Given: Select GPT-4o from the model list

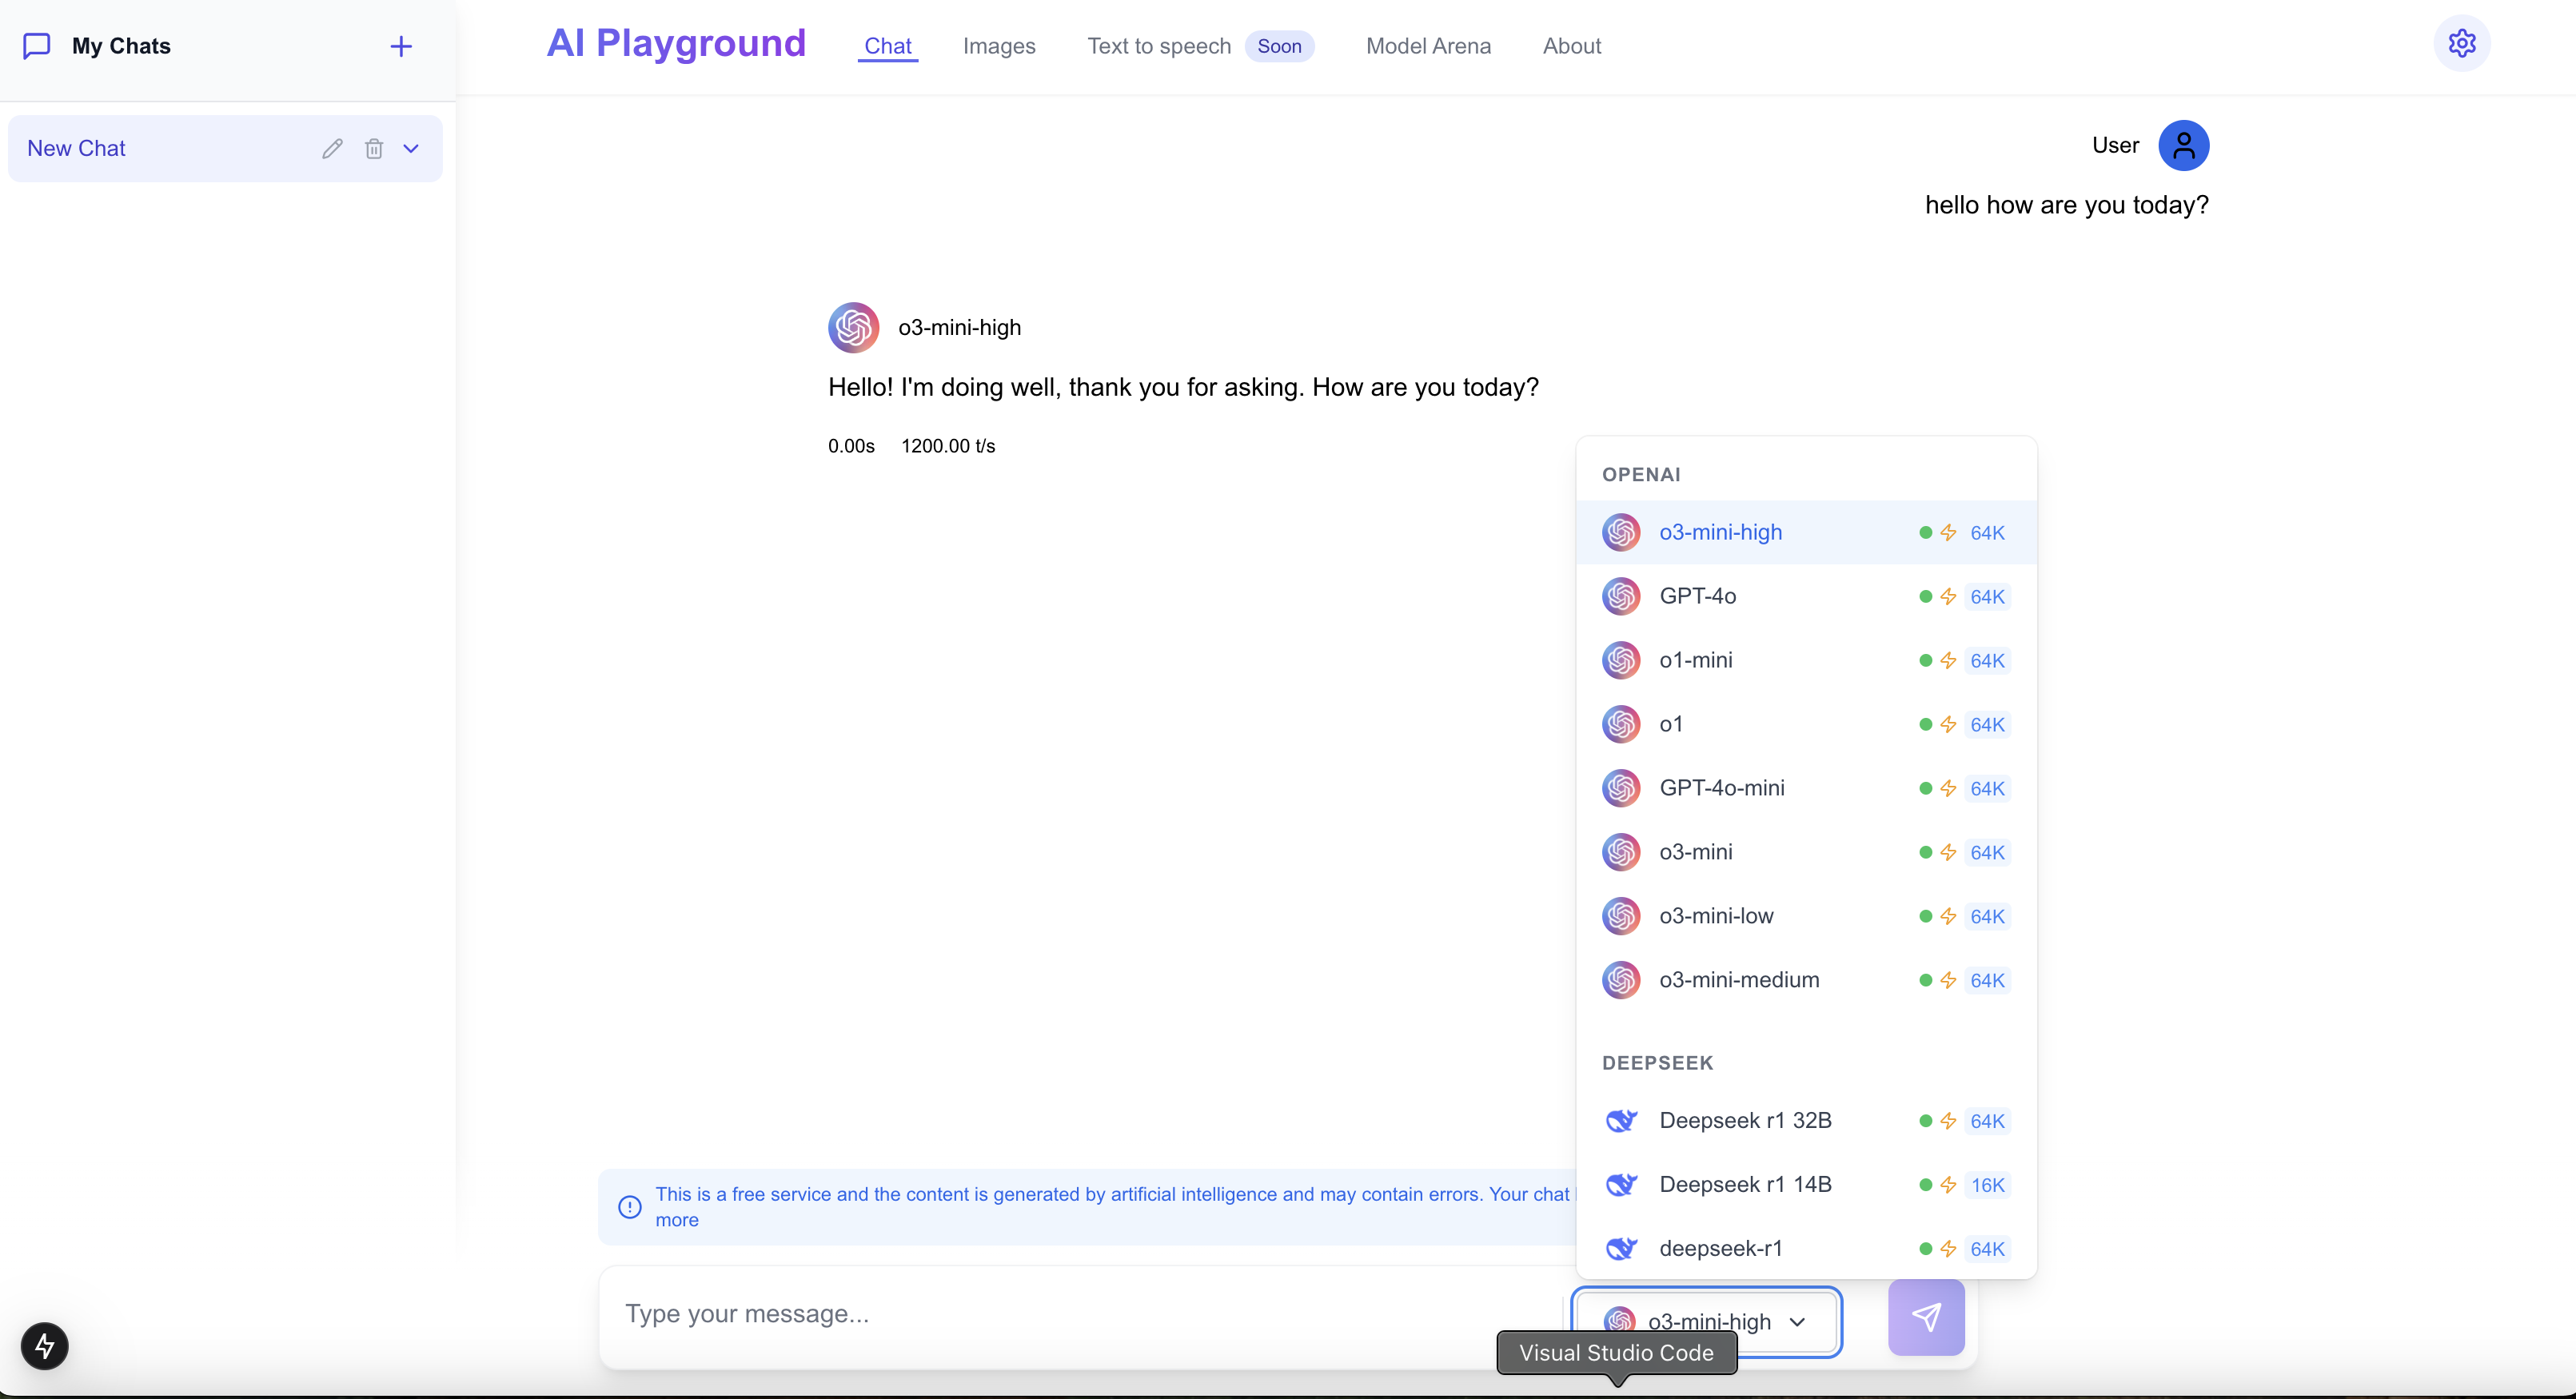Looking at the screenshot, I should pos(1698,596).
